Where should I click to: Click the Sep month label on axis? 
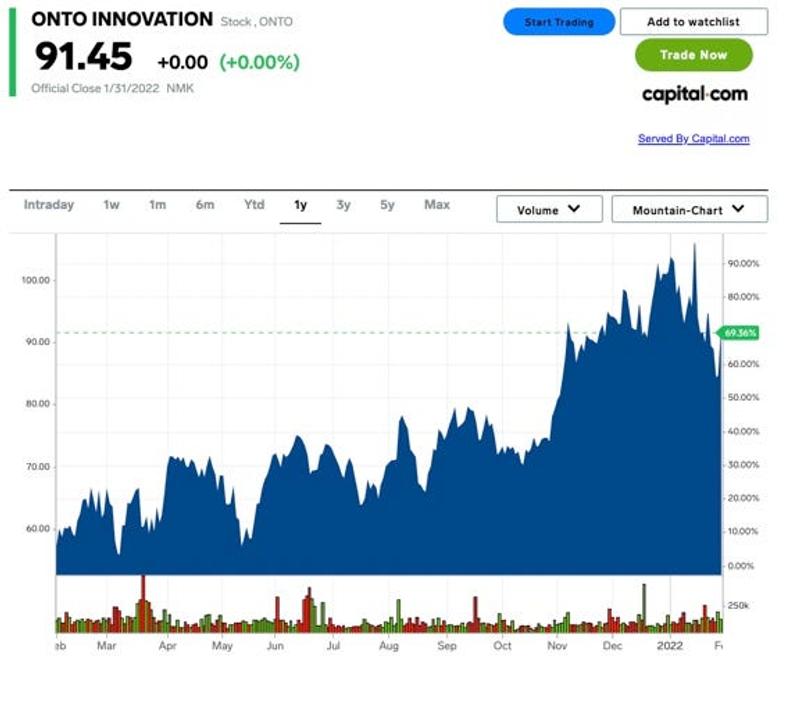coord(447,646)
